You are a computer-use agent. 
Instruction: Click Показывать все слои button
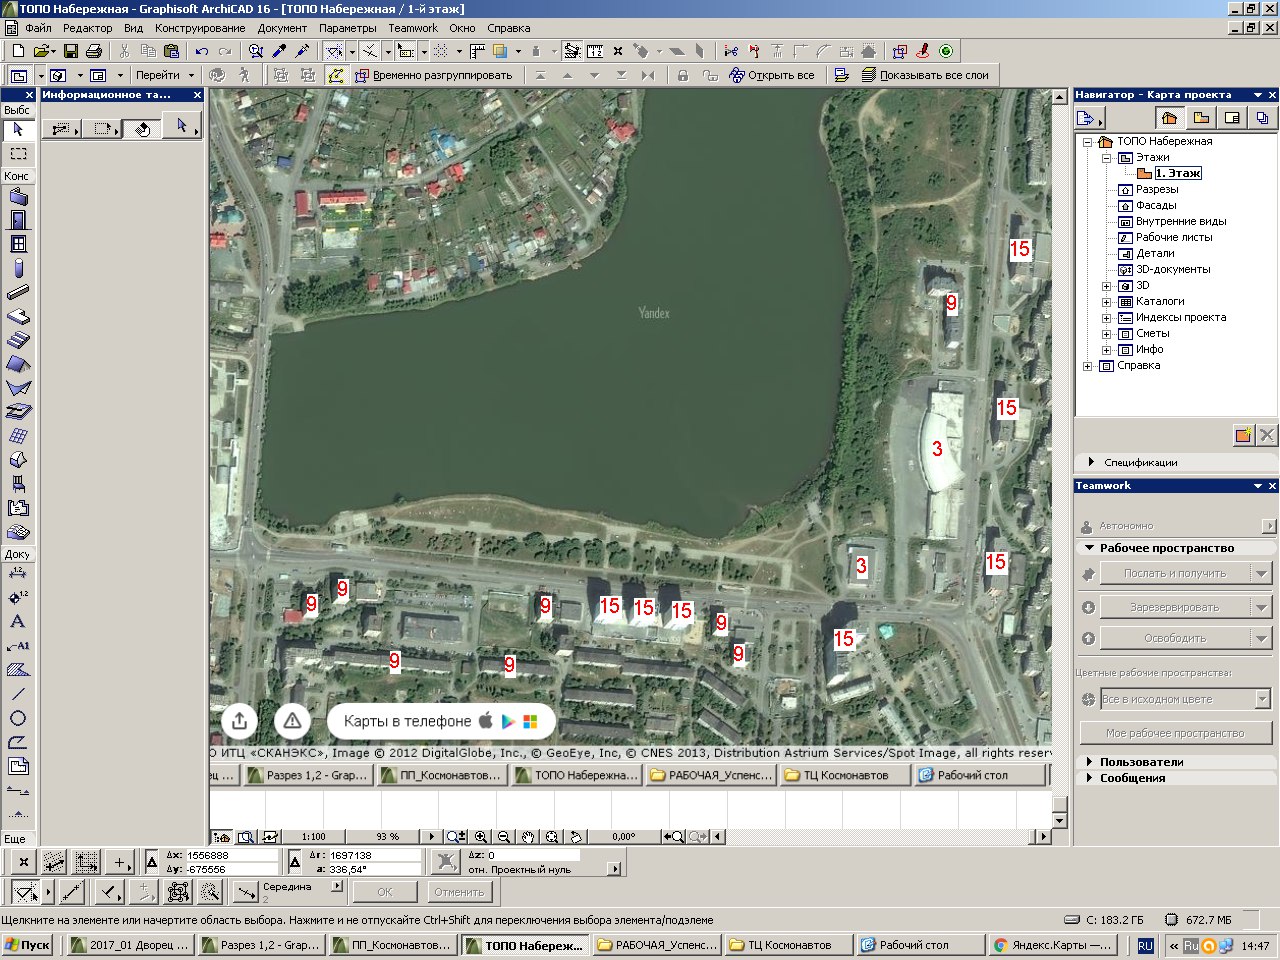925,75
